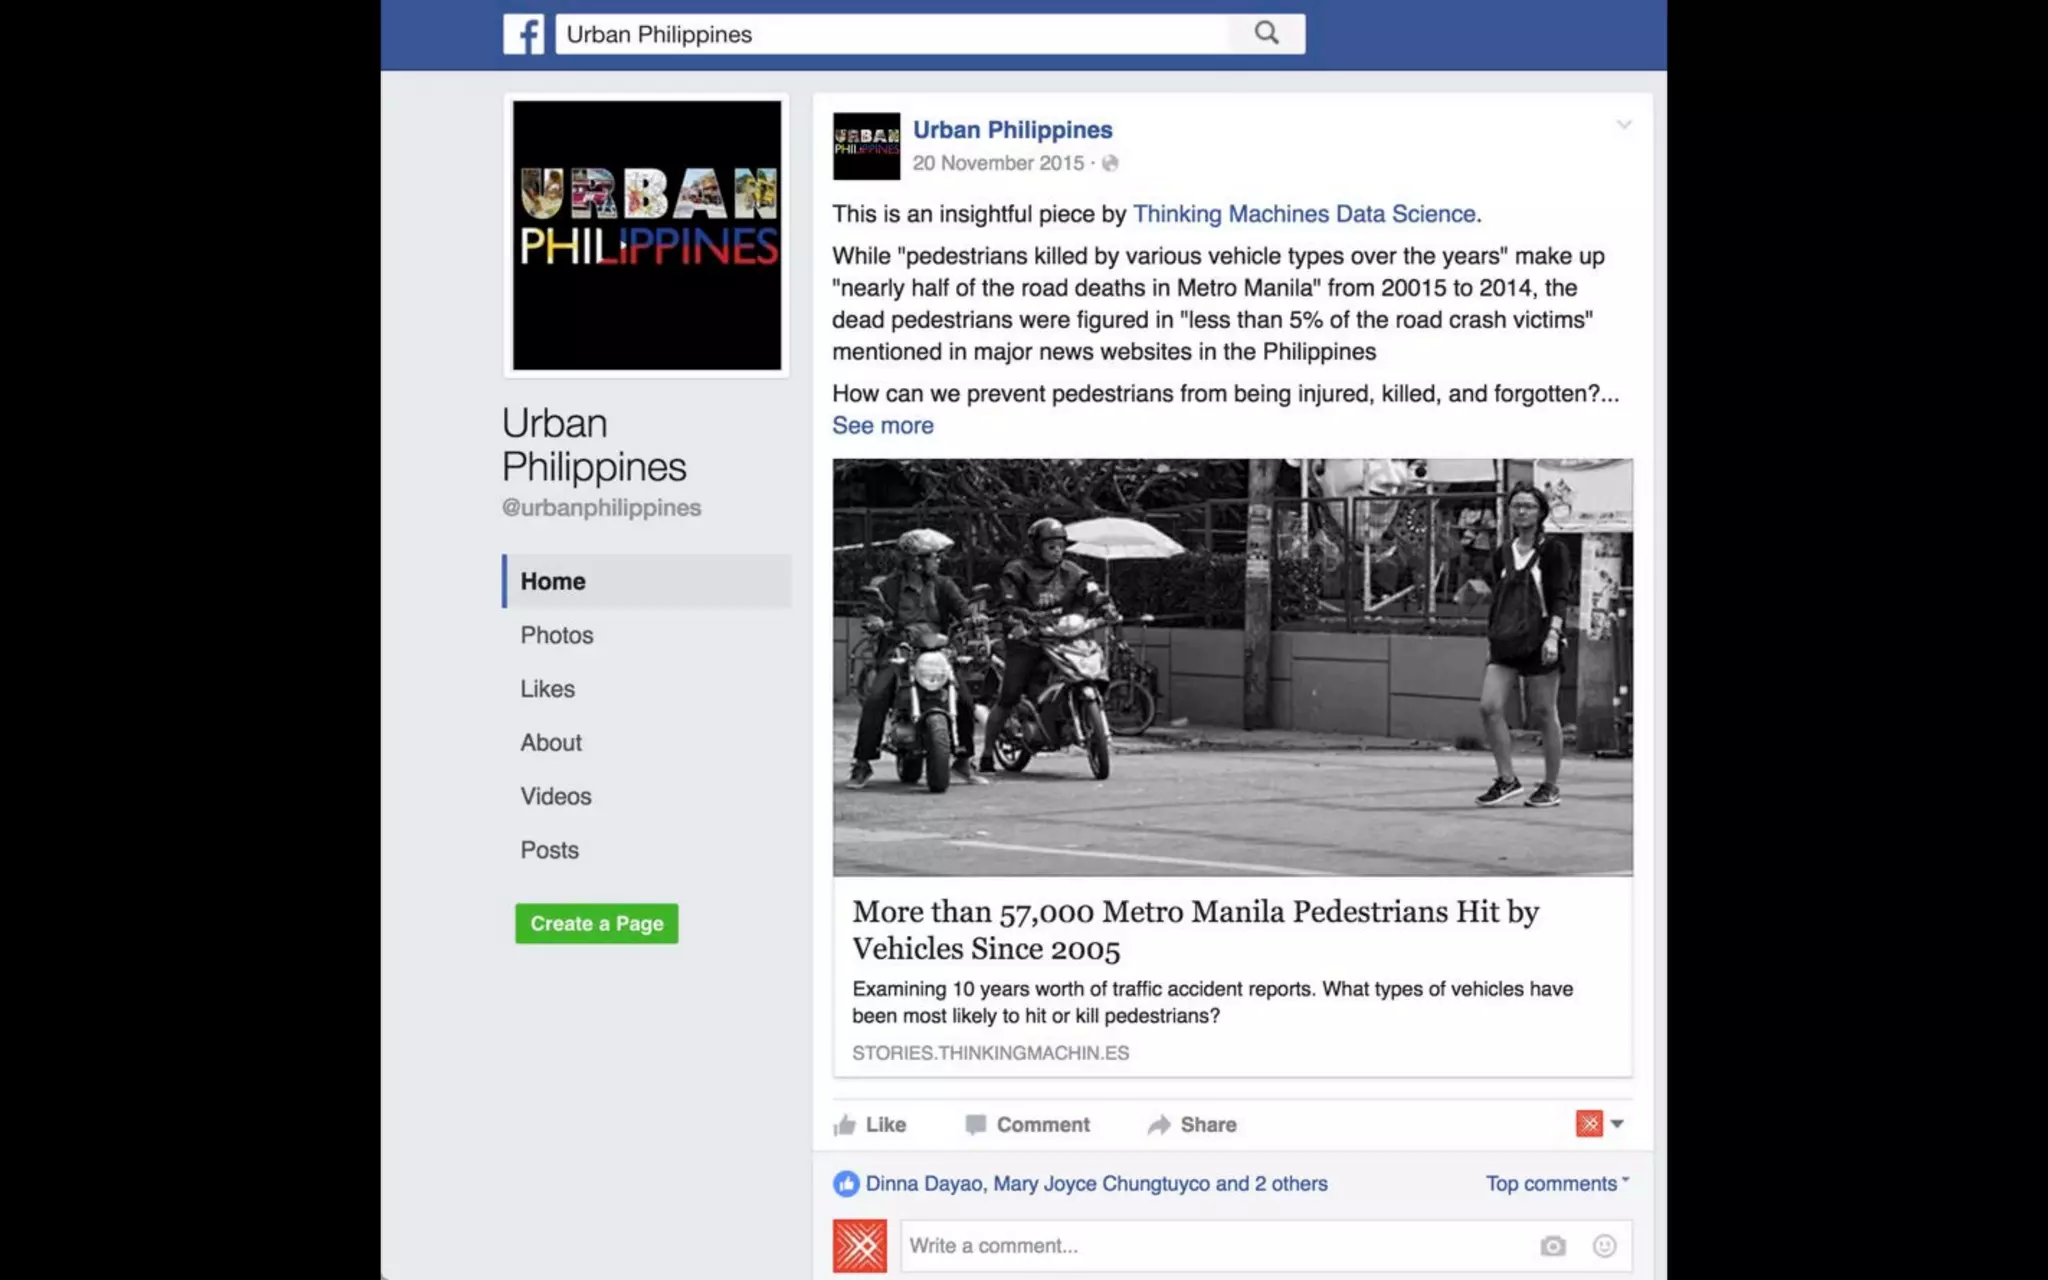This screenshot has height=1280, width=2048.
Task: Open the pedestrians article photo thumbnail
Action: pos(1232,667)
